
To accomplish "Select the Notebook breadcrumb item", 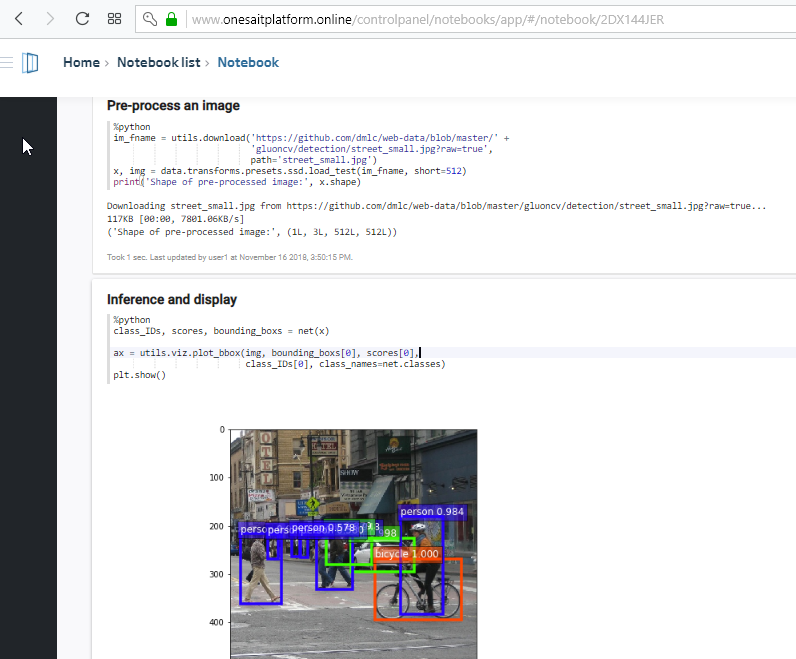I will tap(248, 62).
